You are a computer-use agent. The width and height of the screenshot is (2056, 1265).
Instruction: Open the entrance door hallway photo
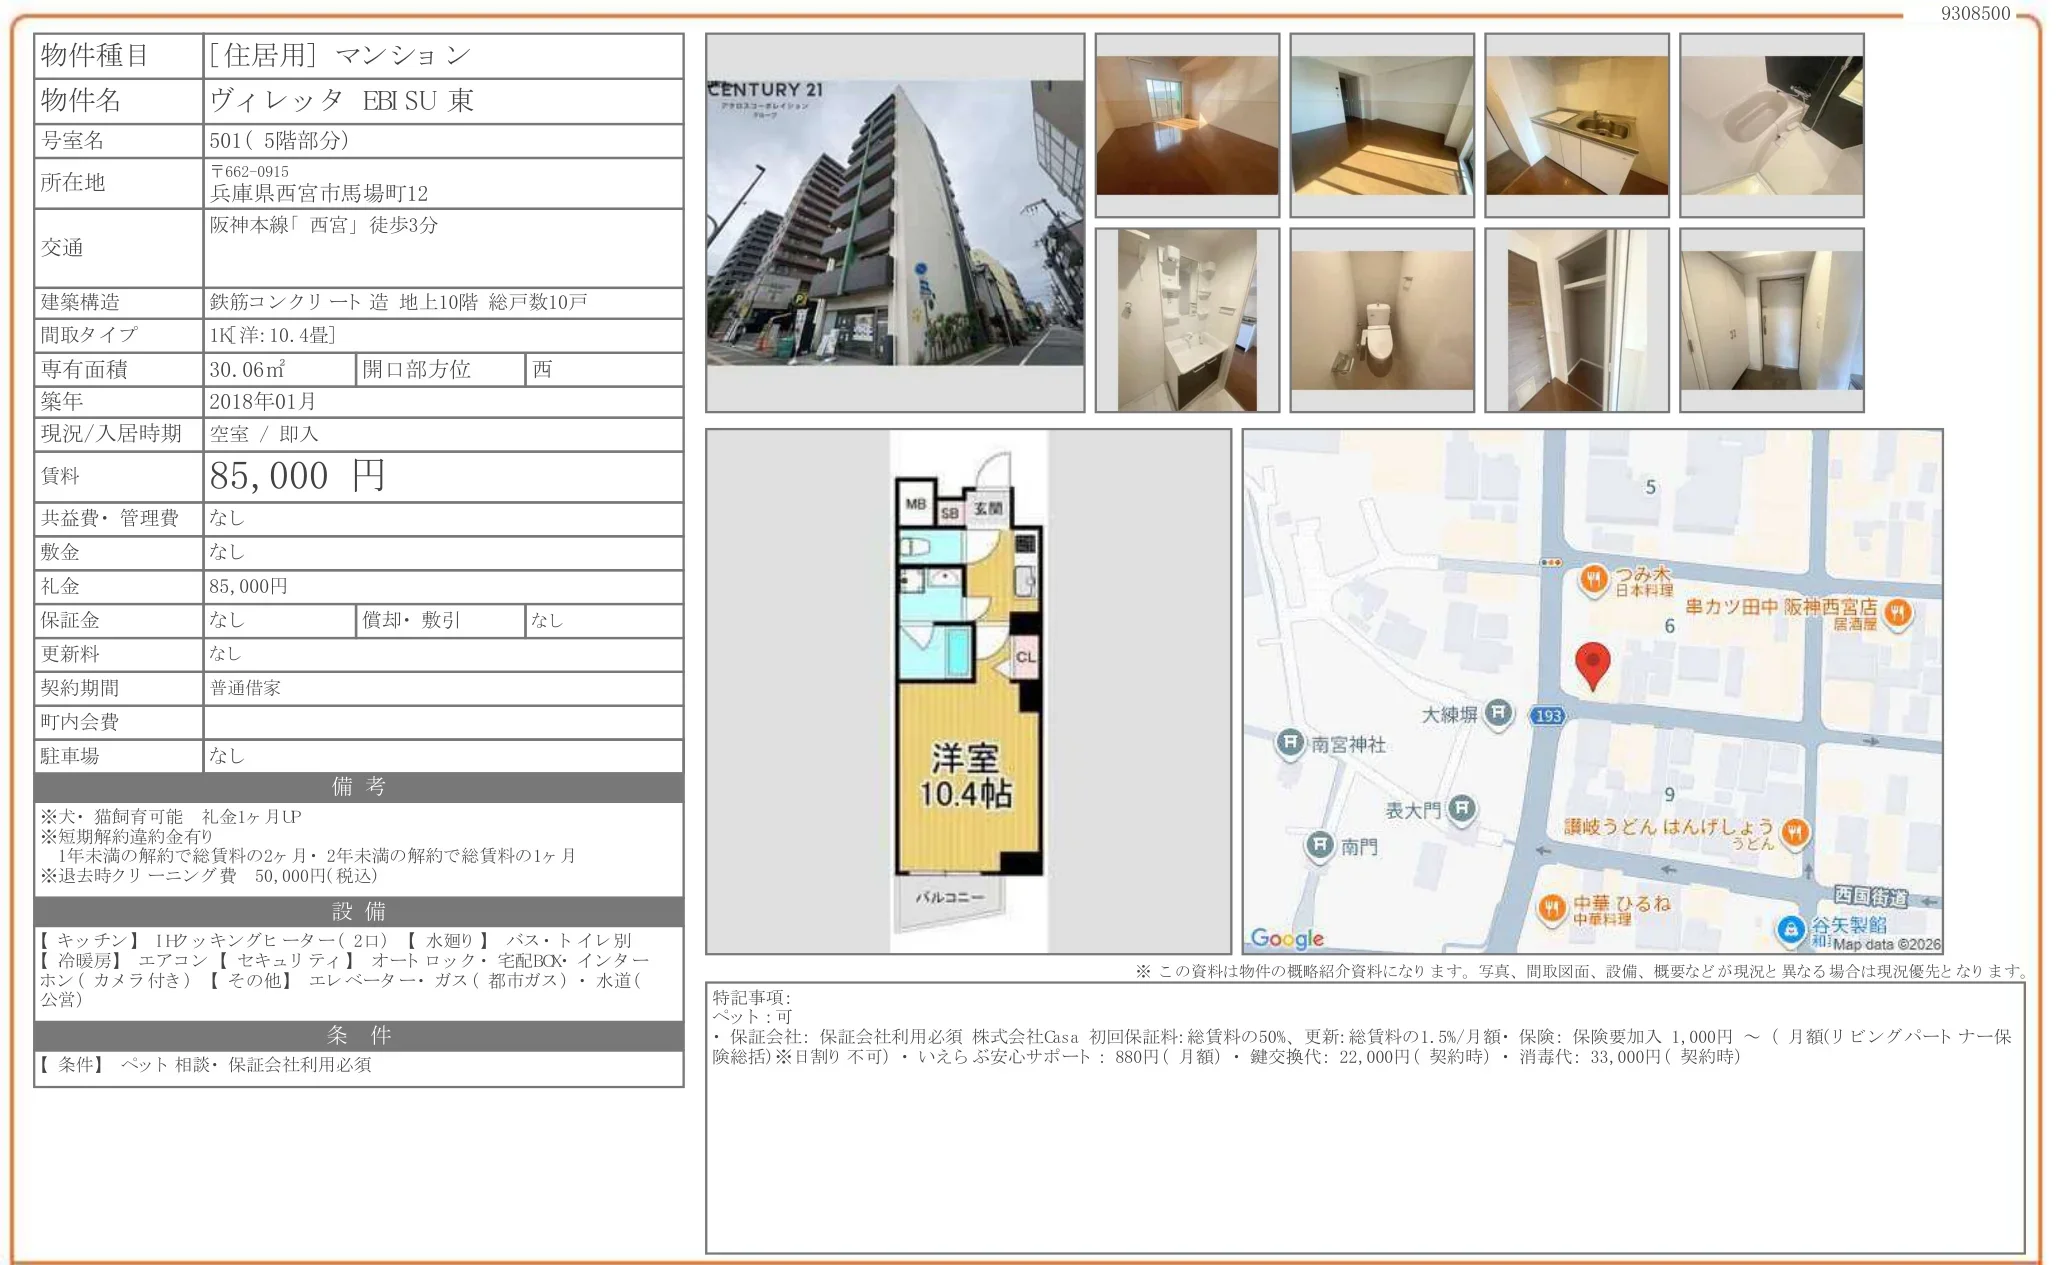click(x=1771, y=320)
